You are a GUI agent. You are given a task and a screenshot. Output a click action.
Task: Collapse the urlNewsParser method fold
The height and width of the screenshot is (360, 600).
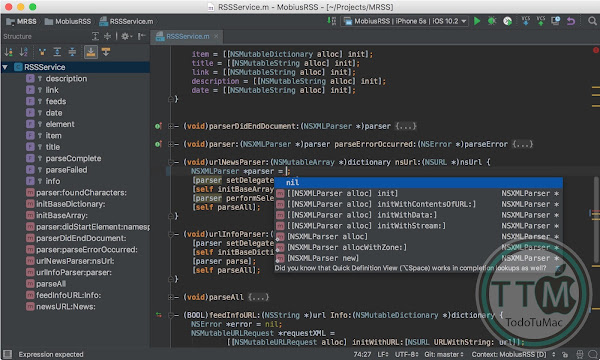click(x=171, y=162)
